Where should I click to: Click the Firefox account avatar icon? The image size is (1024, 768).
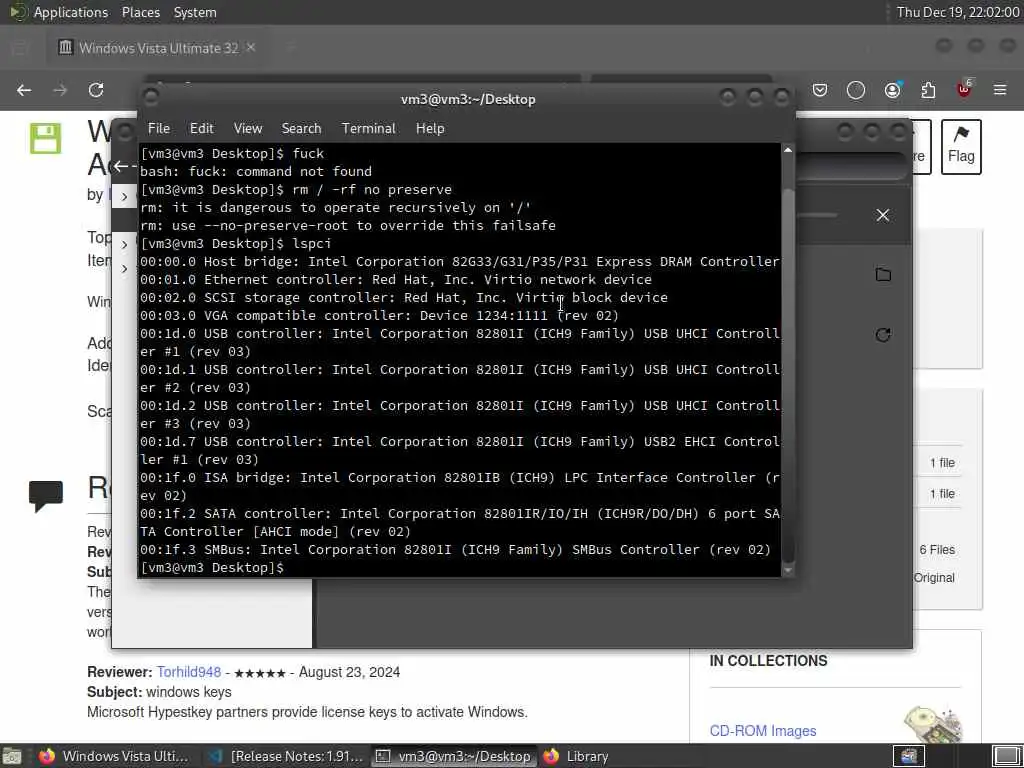click(x=892, y=90)
